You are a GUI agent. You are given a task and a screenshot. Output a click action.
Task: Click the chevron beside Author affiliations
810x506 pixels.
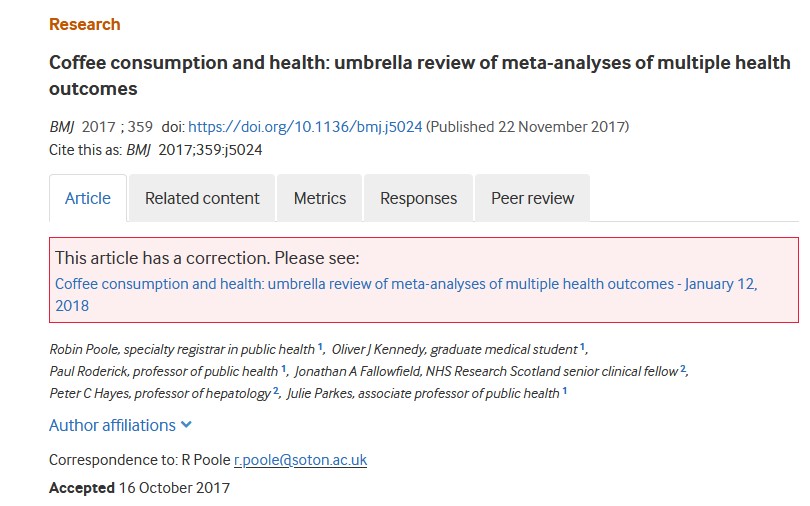coord(186,425)
